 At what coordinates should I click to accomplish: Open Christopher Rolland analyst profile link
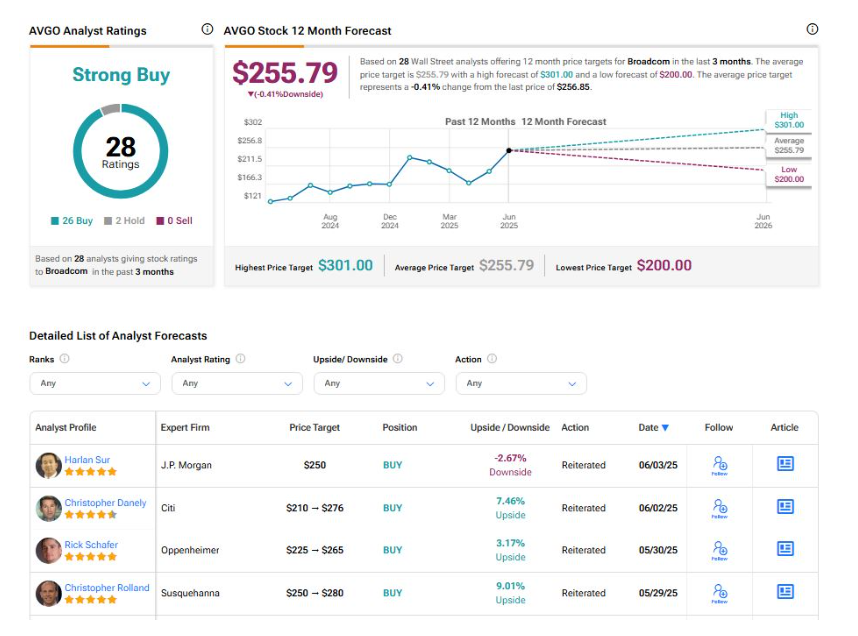pos(107,587)
